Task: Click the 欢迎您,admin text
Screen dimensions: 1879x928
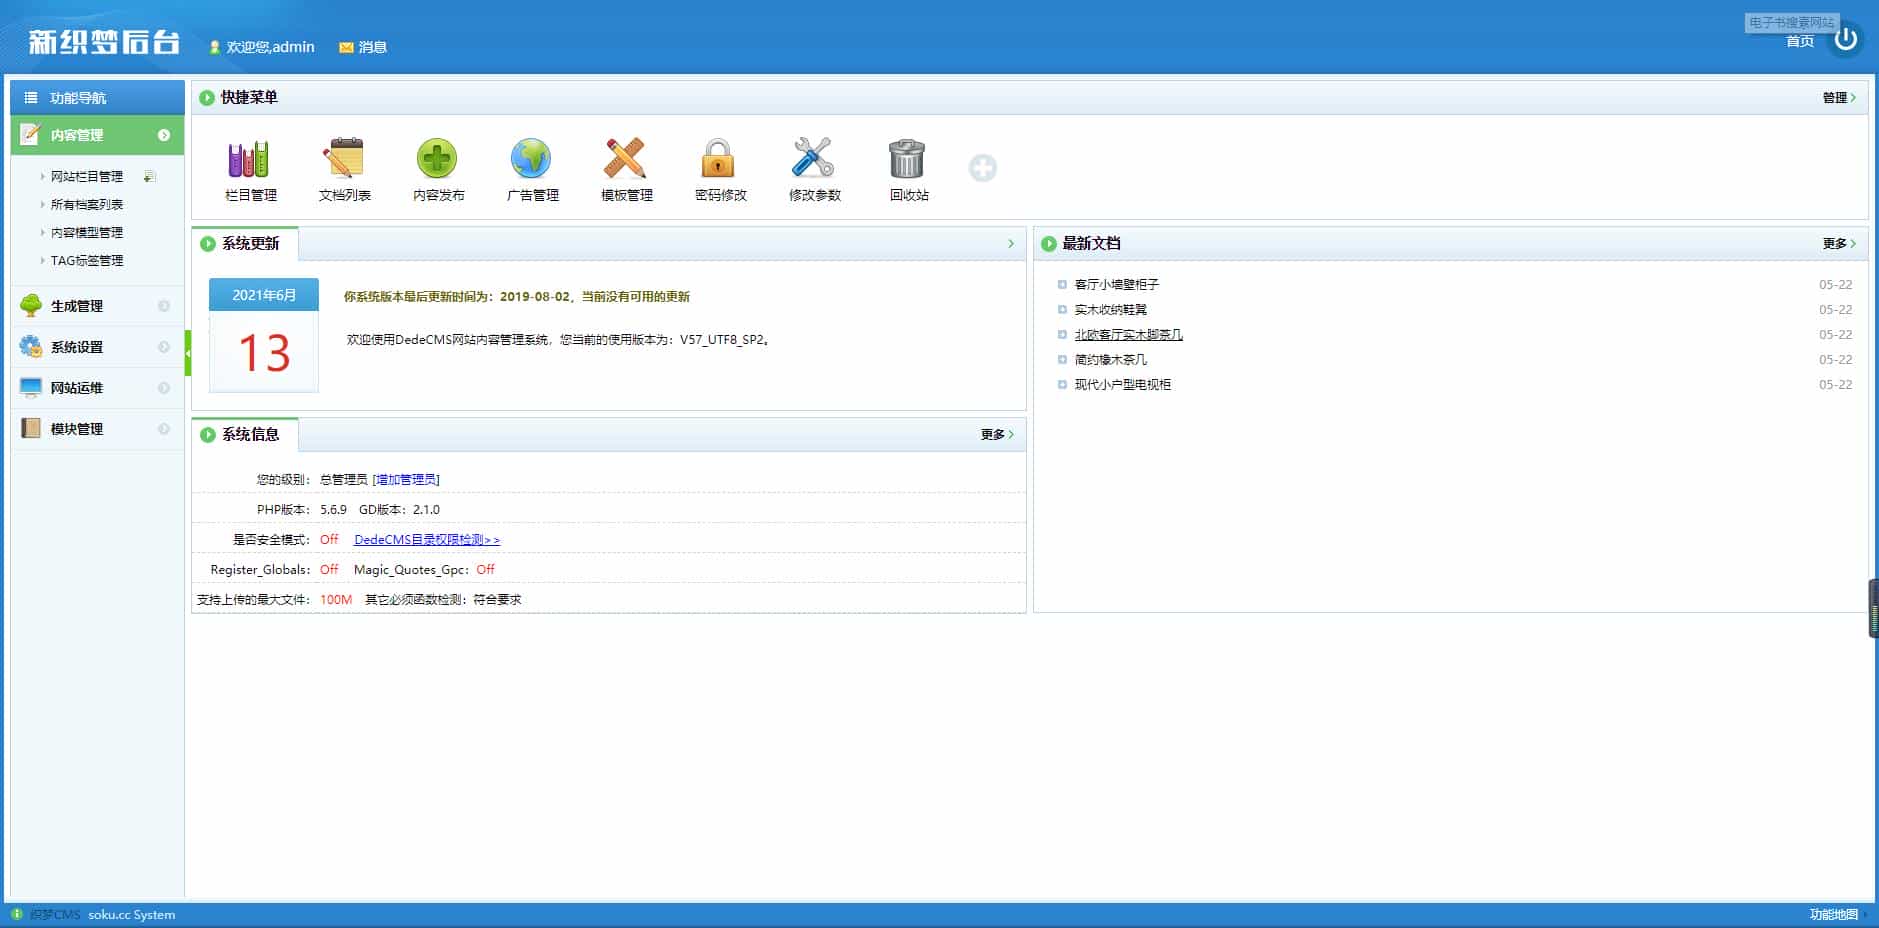Action: pyautogui.click(x=270, y=47)
